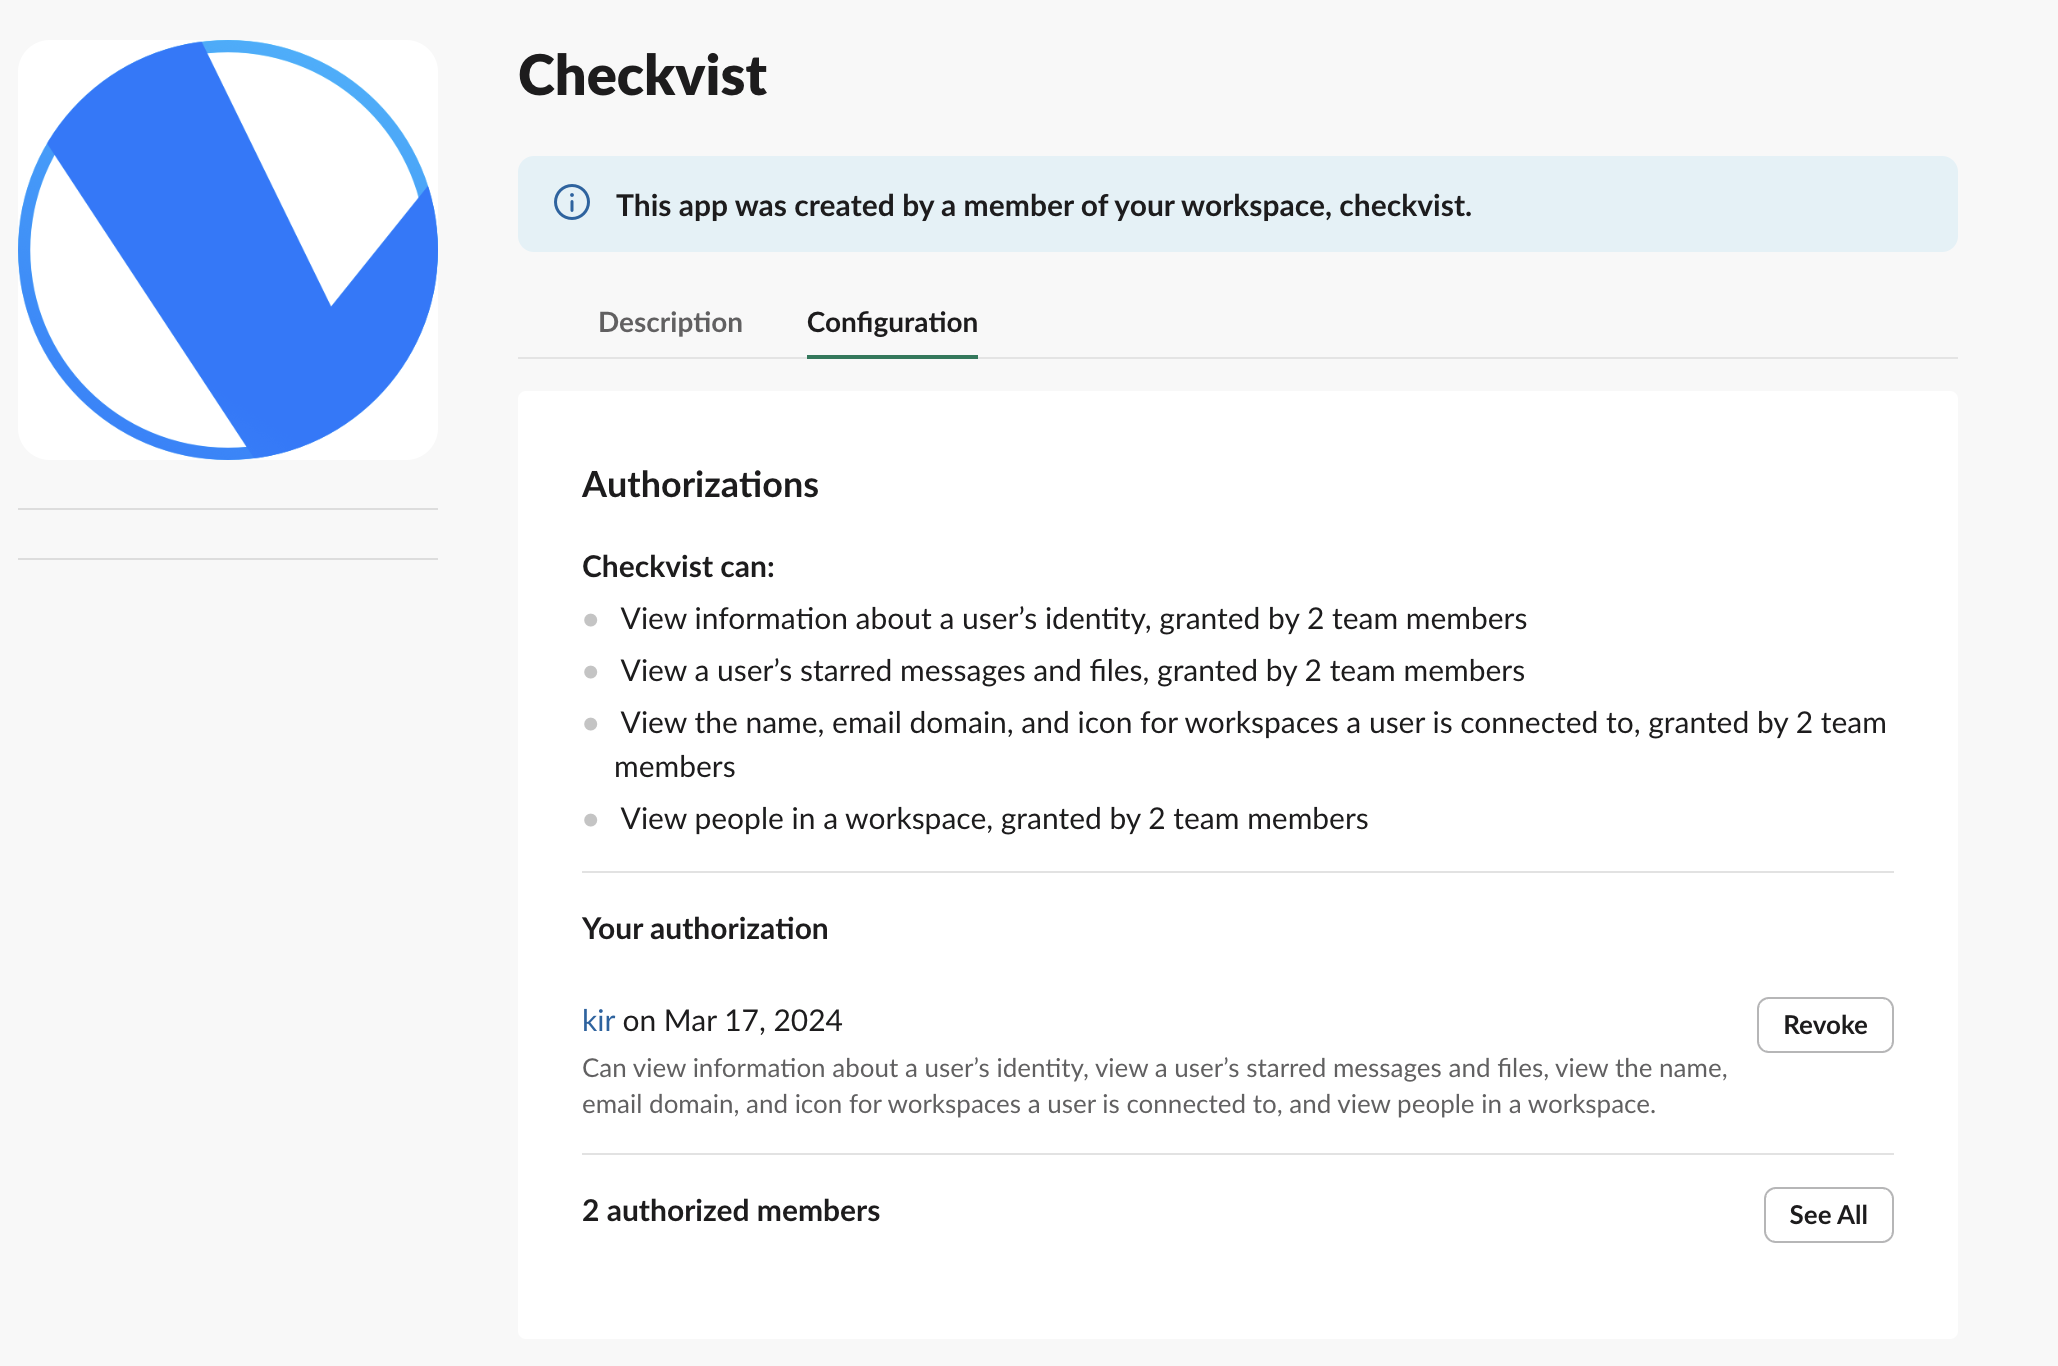Click the workspace creator info banner text
The width and height of the screenshot is (2058, 1366).
(1043, 205)
